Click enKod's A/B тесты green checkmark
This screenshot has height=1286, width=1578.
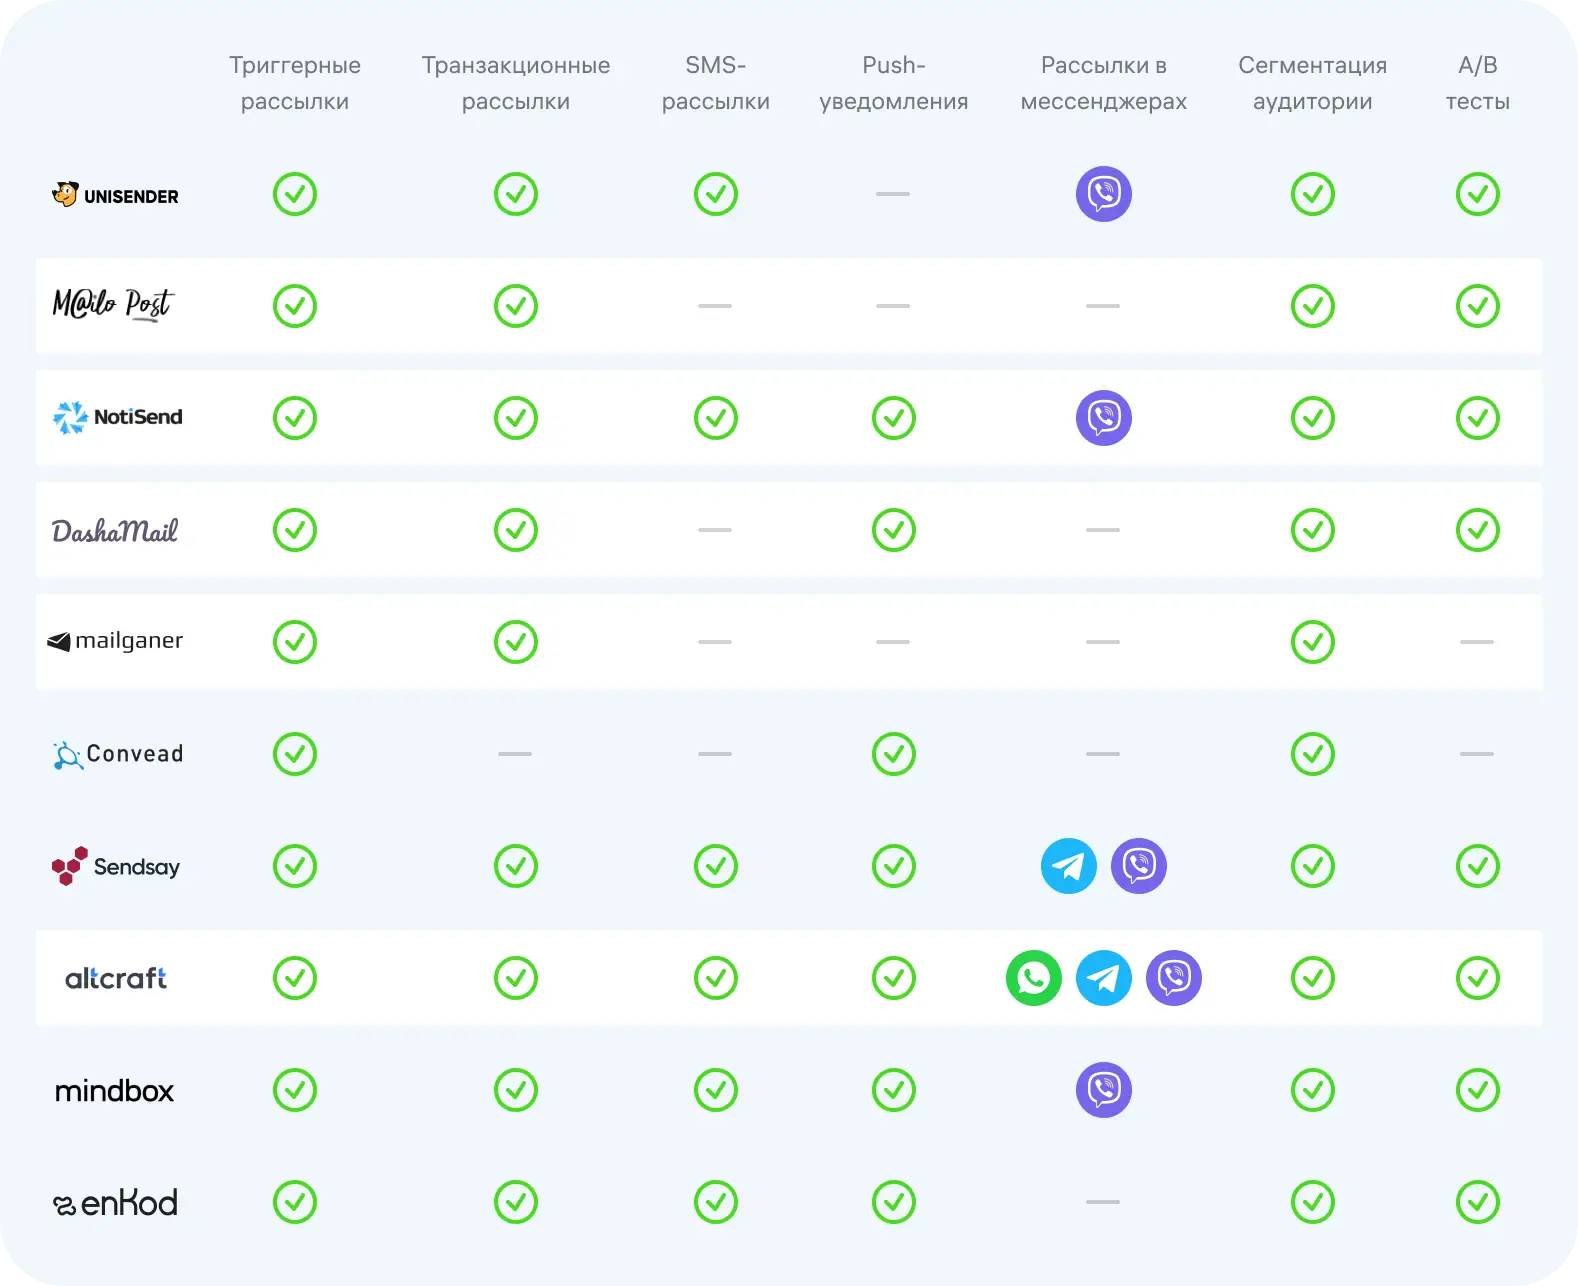[1477, 1202]
